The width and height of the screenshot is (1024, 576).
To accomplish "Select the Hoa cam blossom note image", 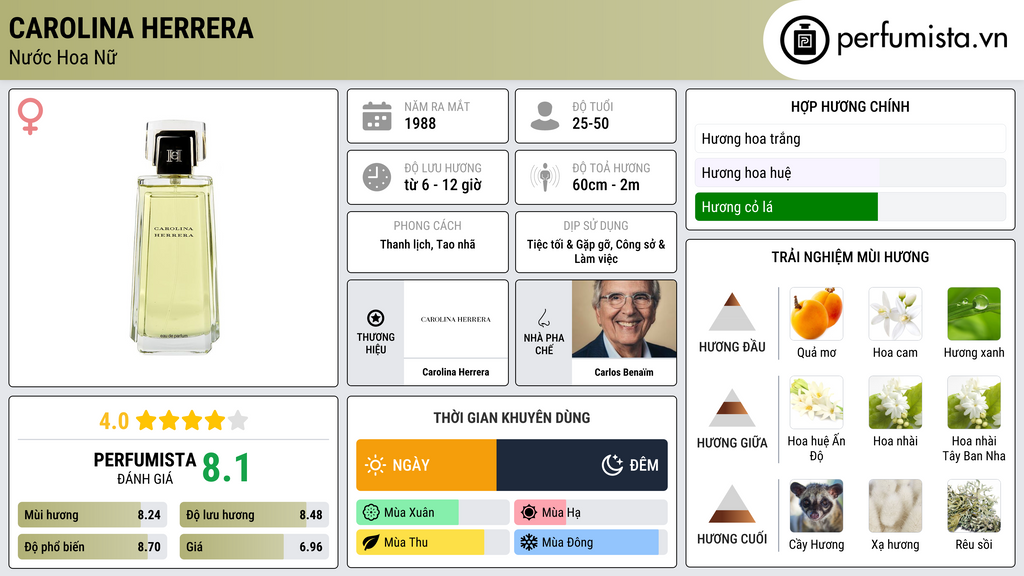I will point(895,314).
